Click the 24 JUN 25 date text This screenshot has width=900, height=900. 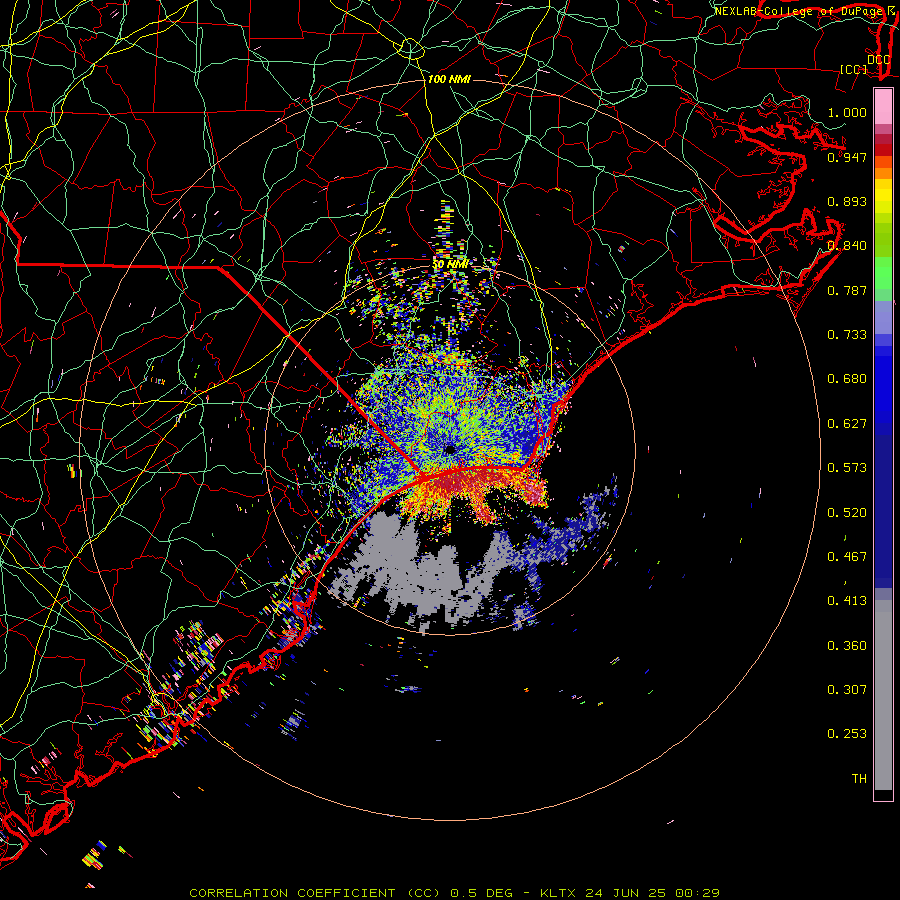tap(626, 893)
